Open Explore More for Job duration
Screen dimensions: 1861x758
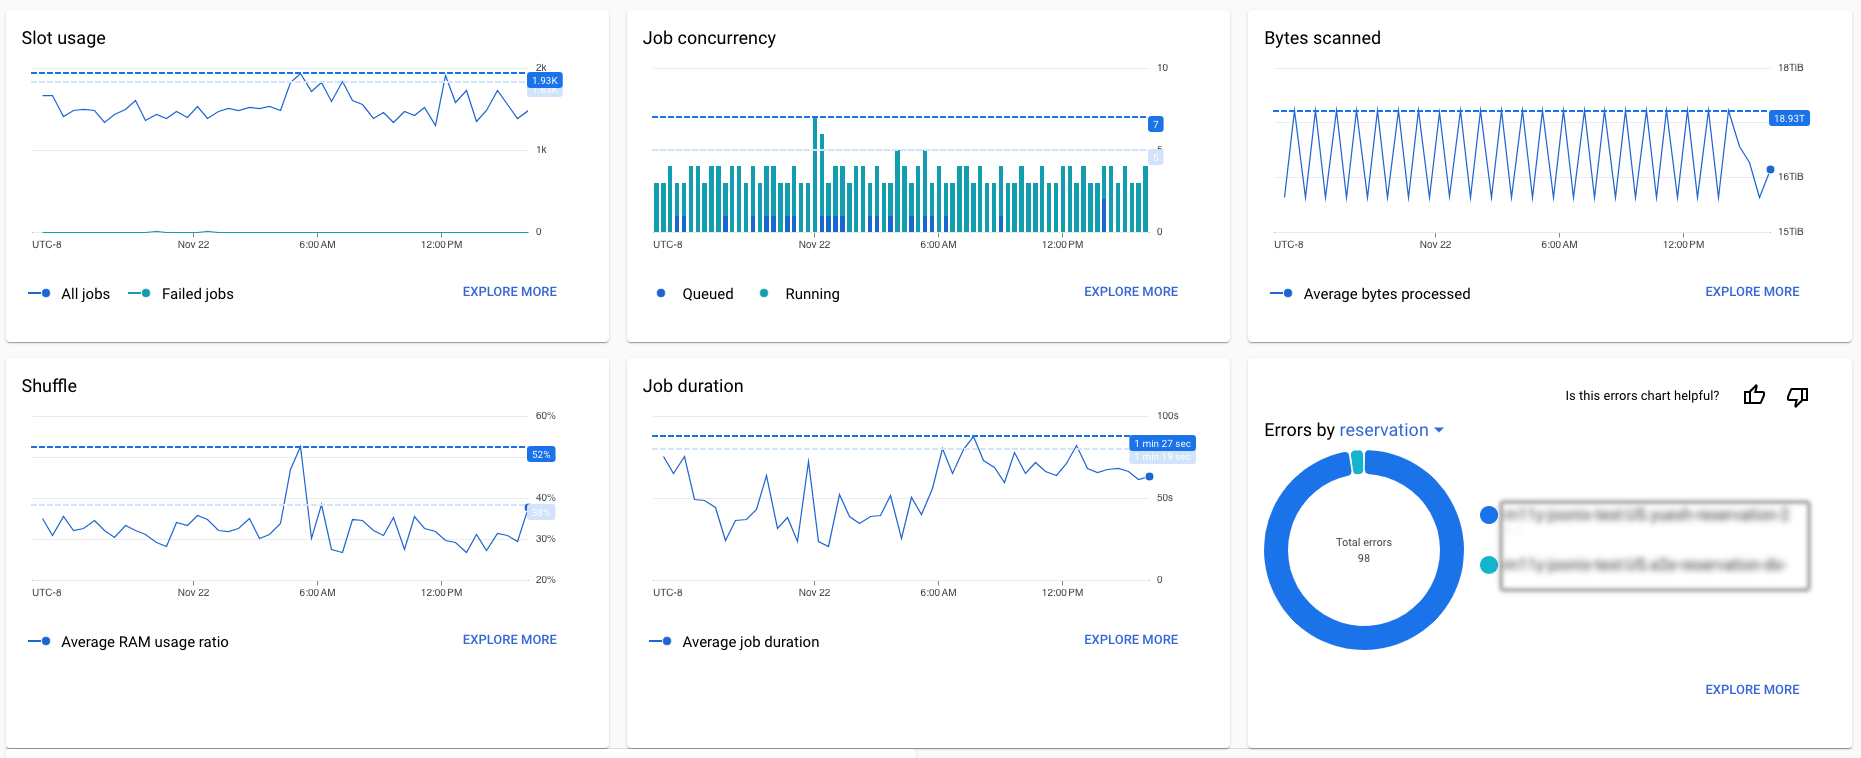[x=1130, y=640]
